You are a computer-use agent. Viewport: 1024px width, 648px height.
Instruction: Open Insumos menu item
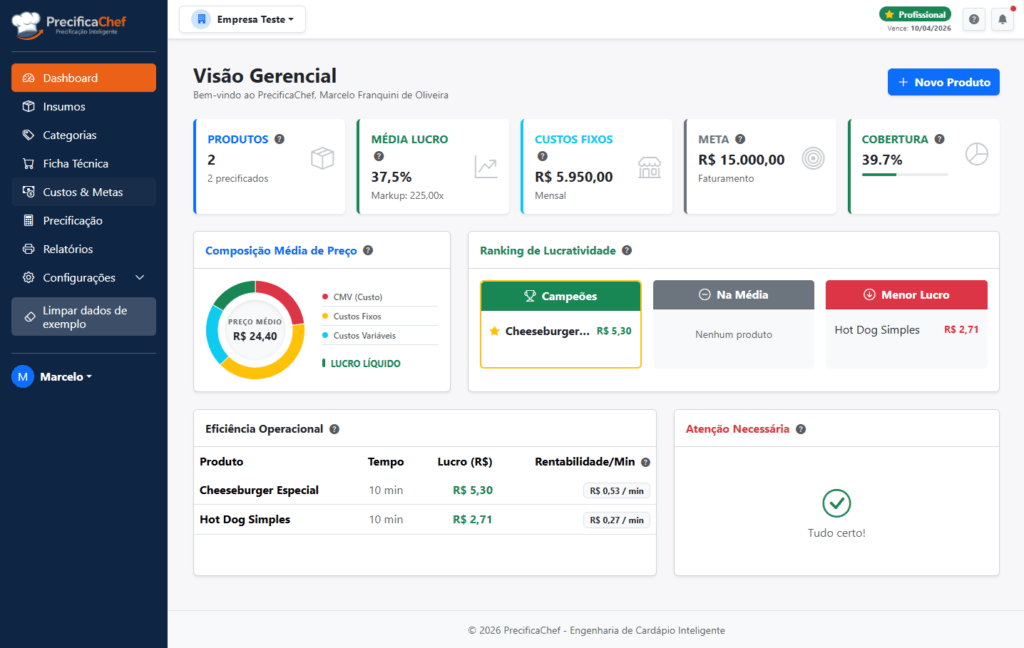point(84,106)
